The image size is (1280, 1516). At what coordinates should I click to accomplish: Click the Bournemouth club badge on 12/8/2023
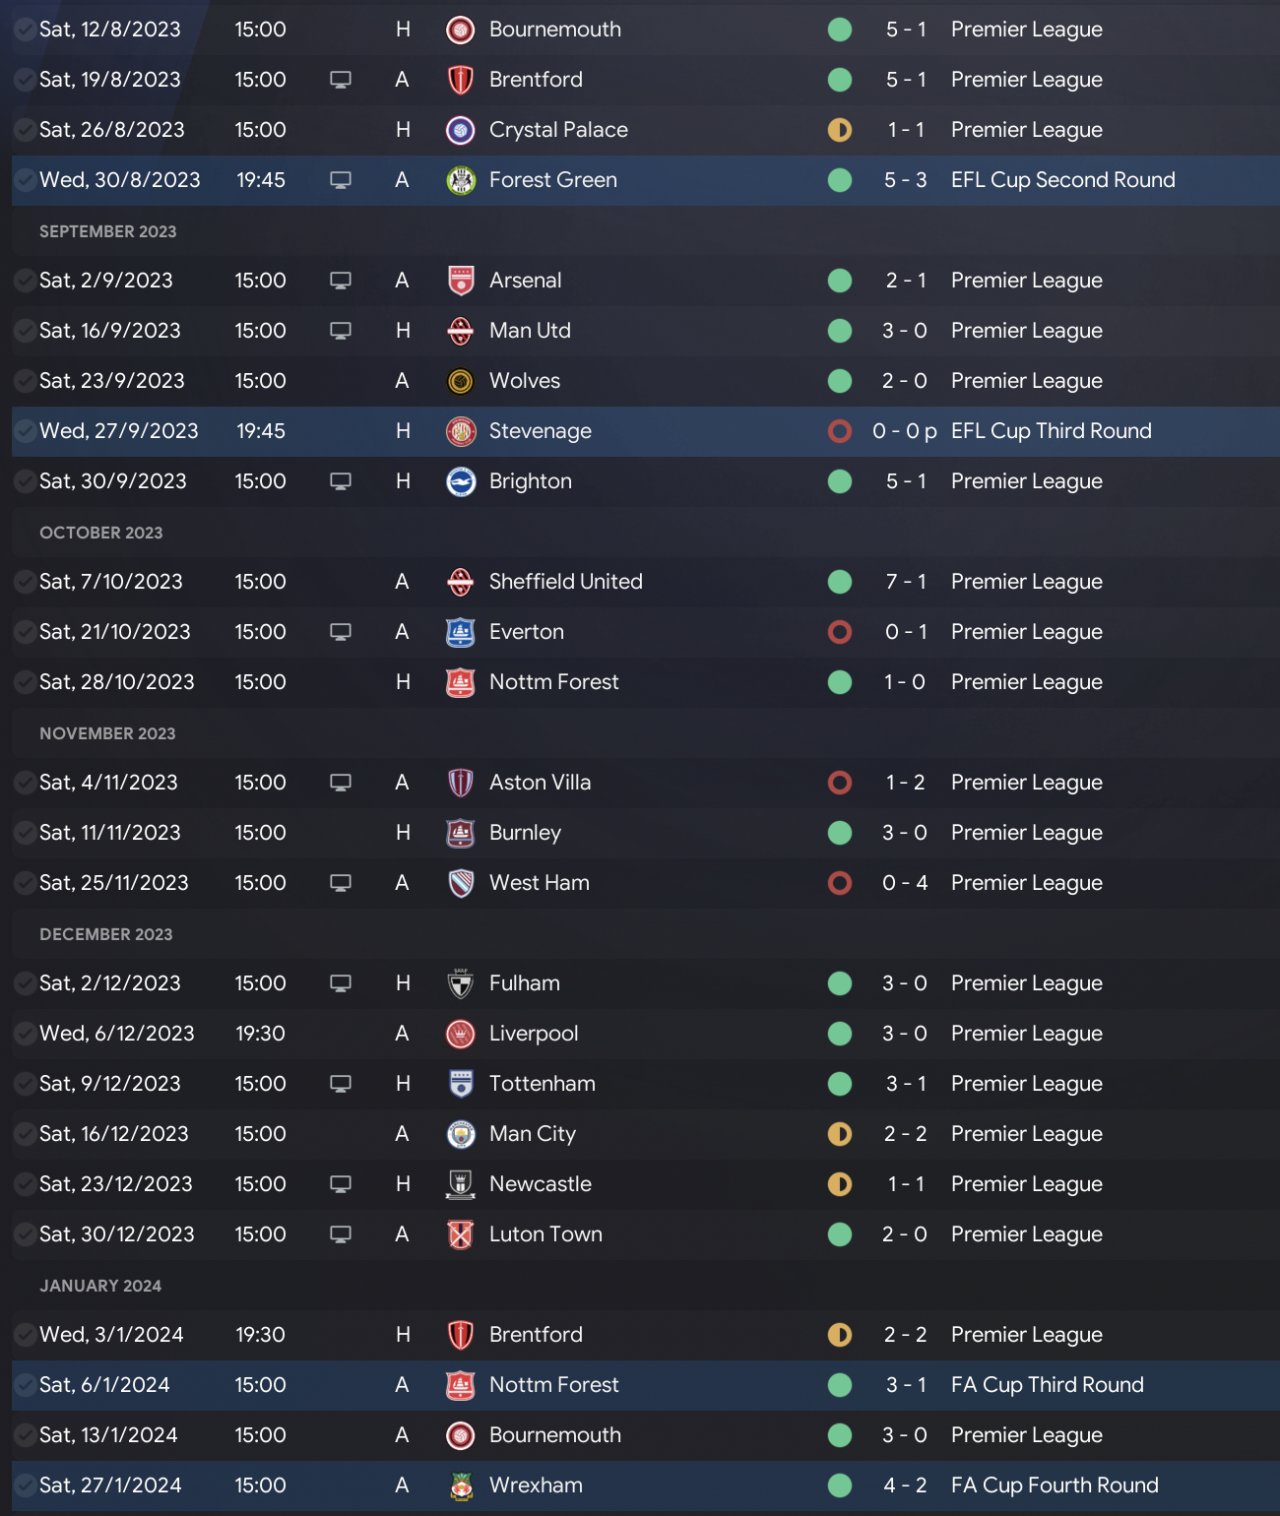pyautogui.click(x=460, y=30)
